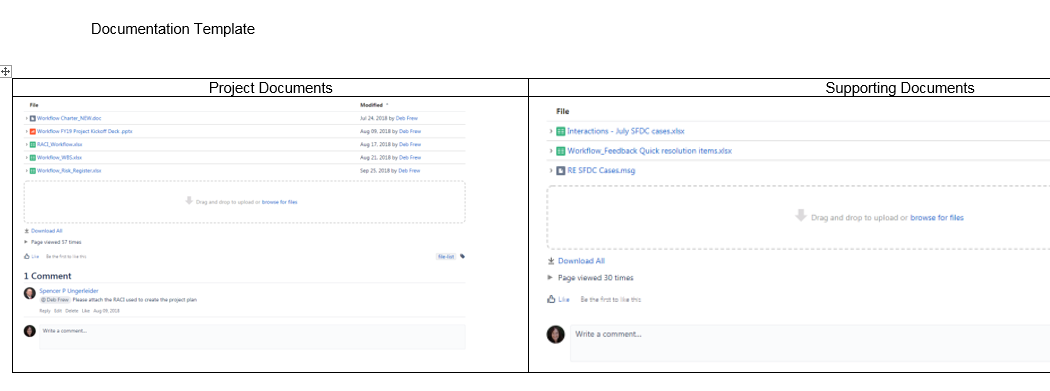Expand the Page viewed 30 times details
1050x391 pixels.
551,277
